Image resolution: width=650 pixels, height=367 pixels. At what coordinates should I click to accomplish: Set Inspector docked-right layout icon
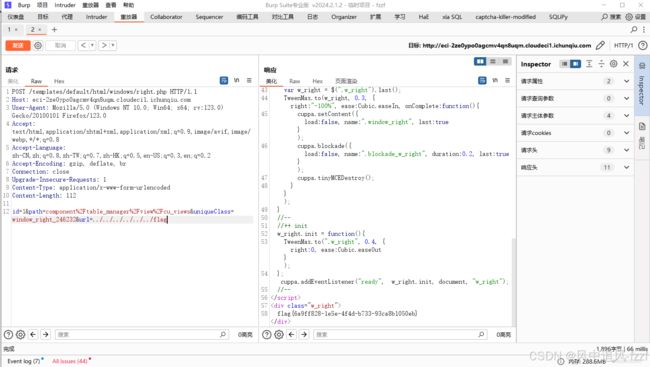click(x=575, y=64)
